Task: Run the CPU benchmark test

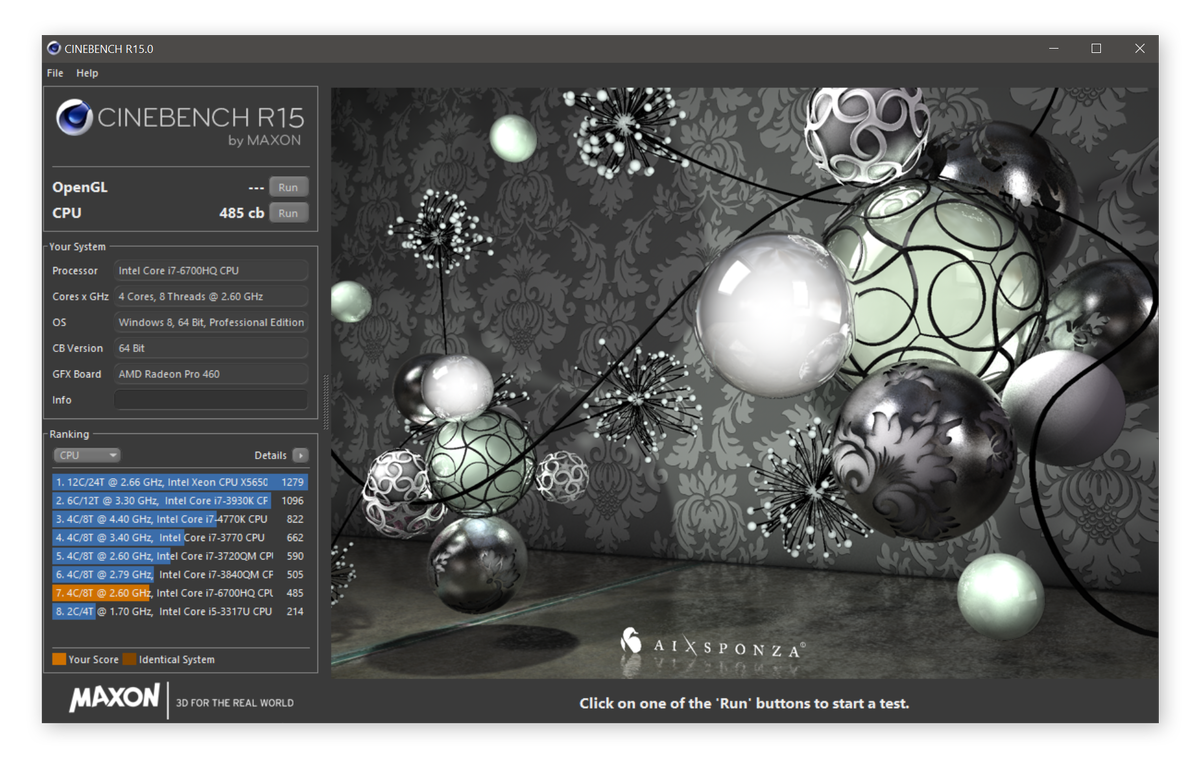Action: click(x=288, y=213)
